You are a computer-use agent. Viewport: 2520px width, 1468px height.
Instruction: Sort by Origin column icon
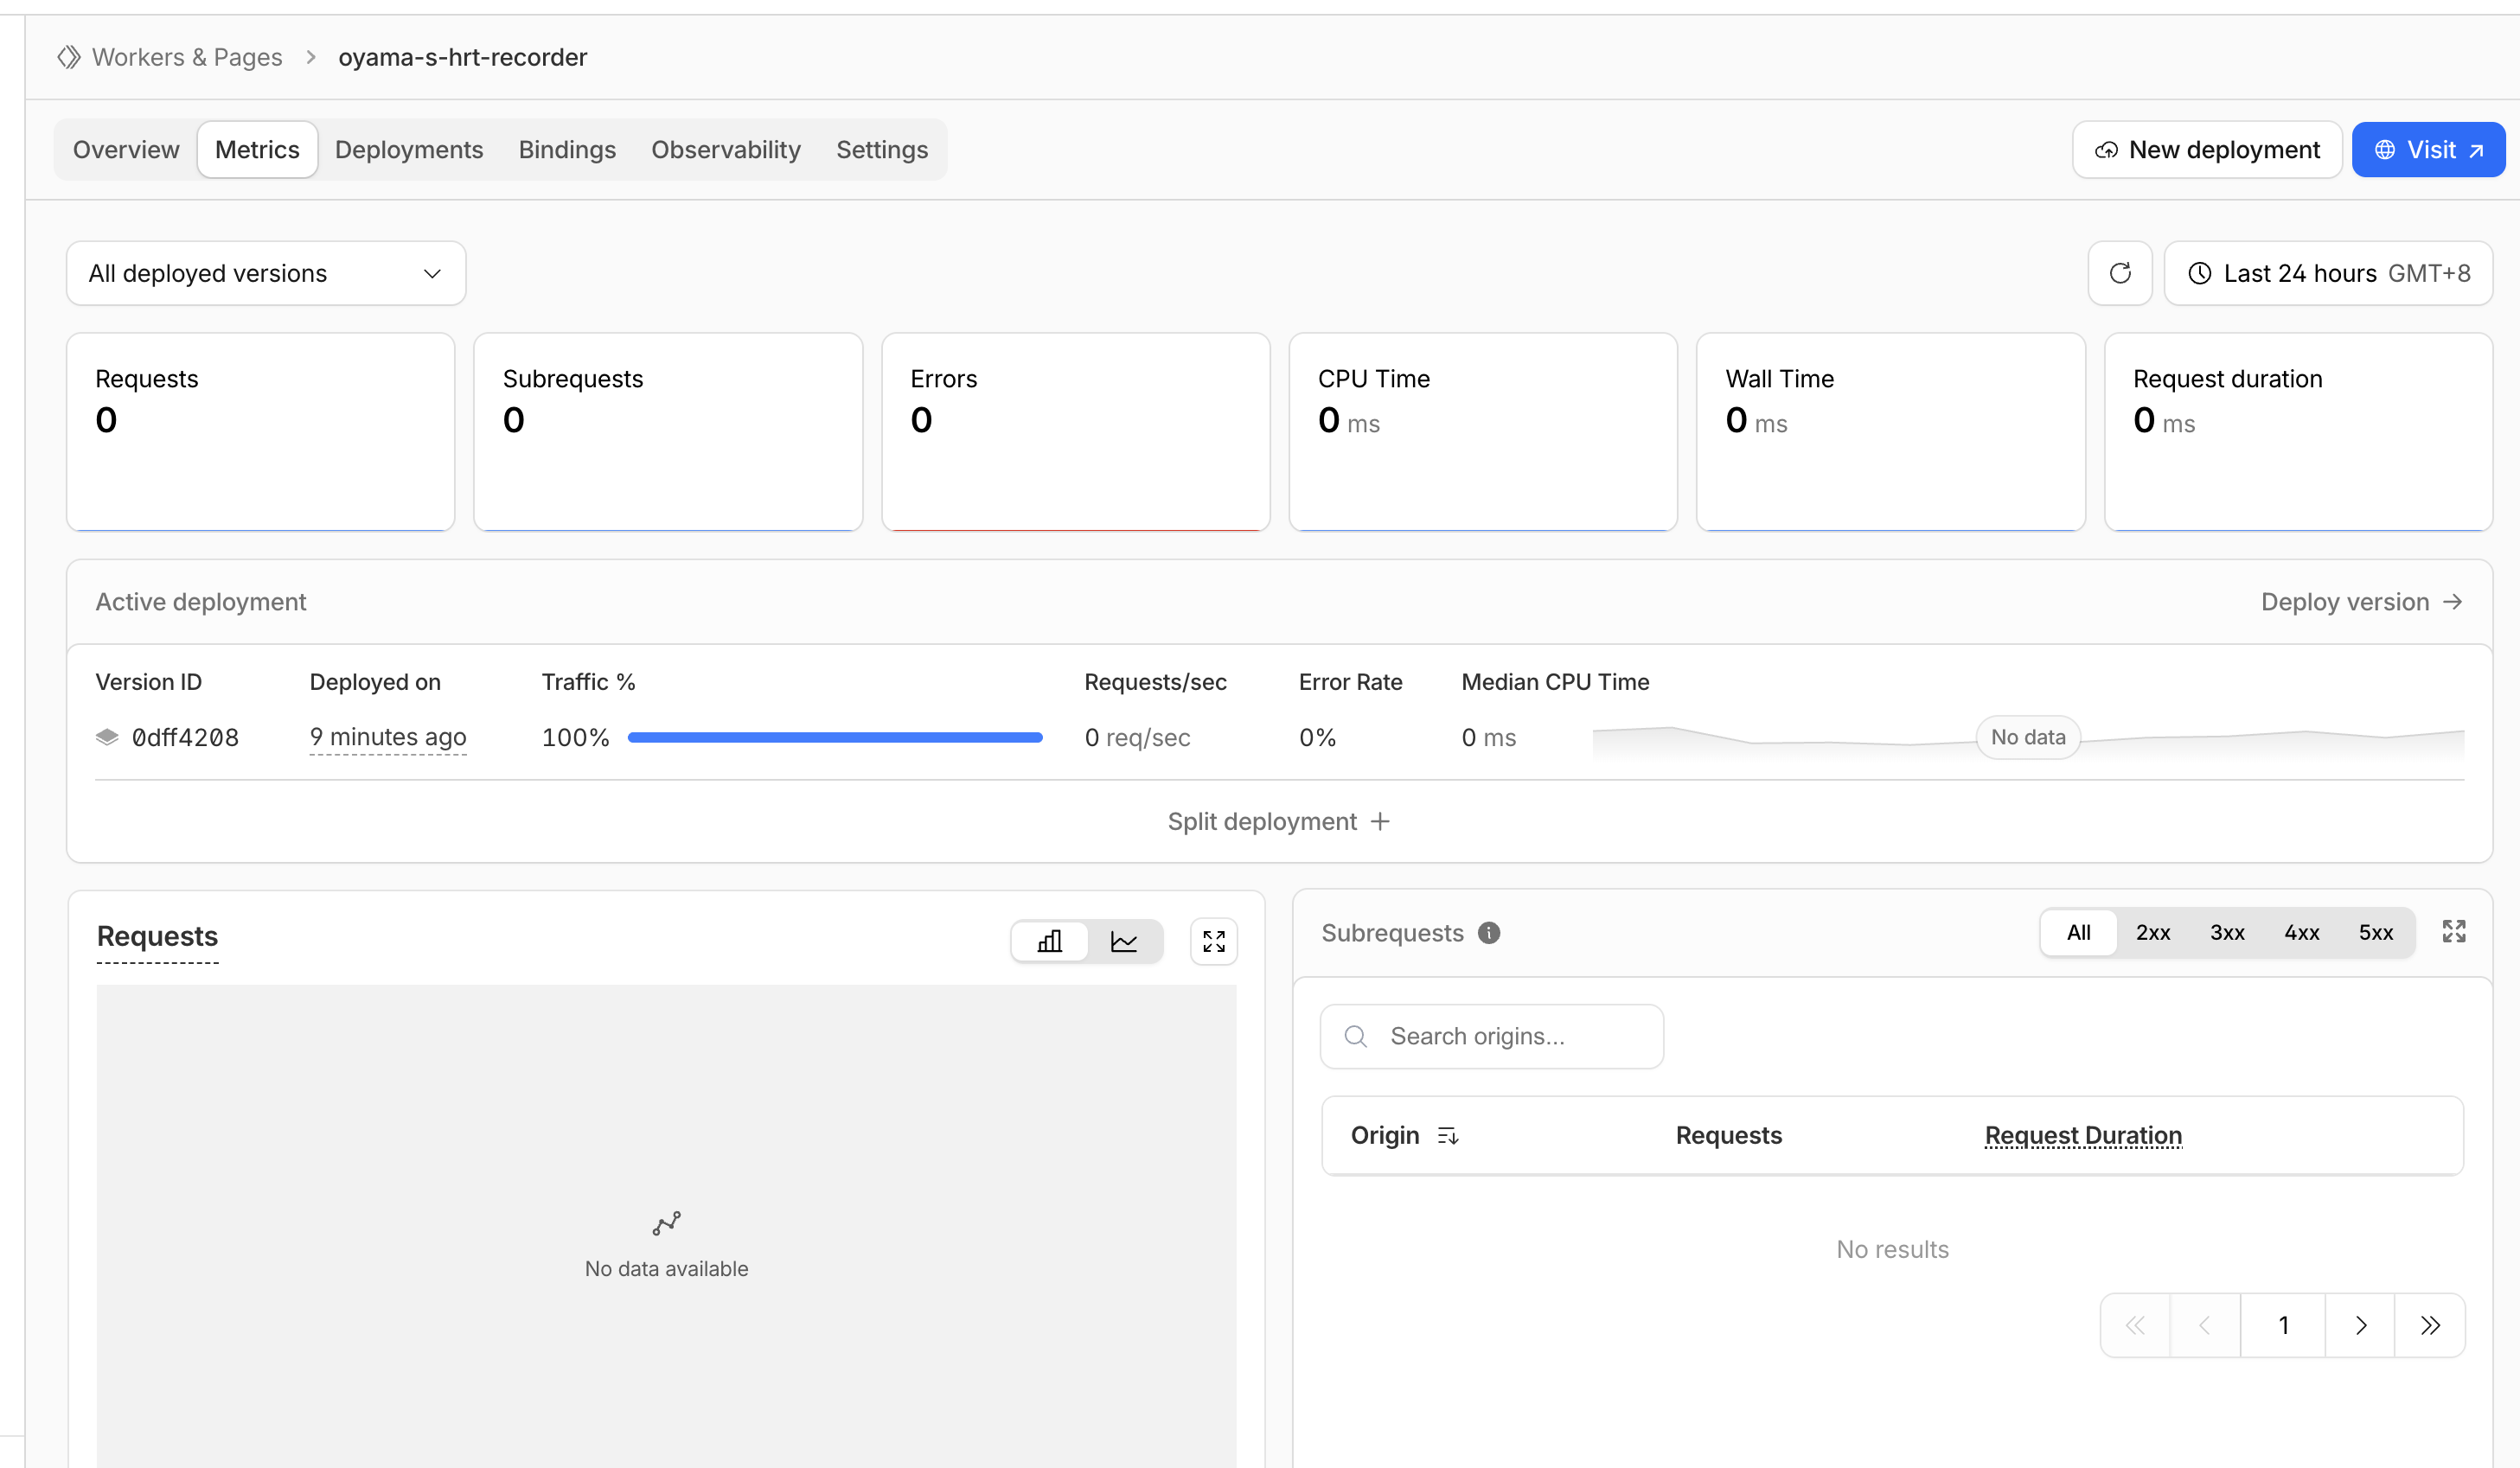[x=1448, y=1135]
